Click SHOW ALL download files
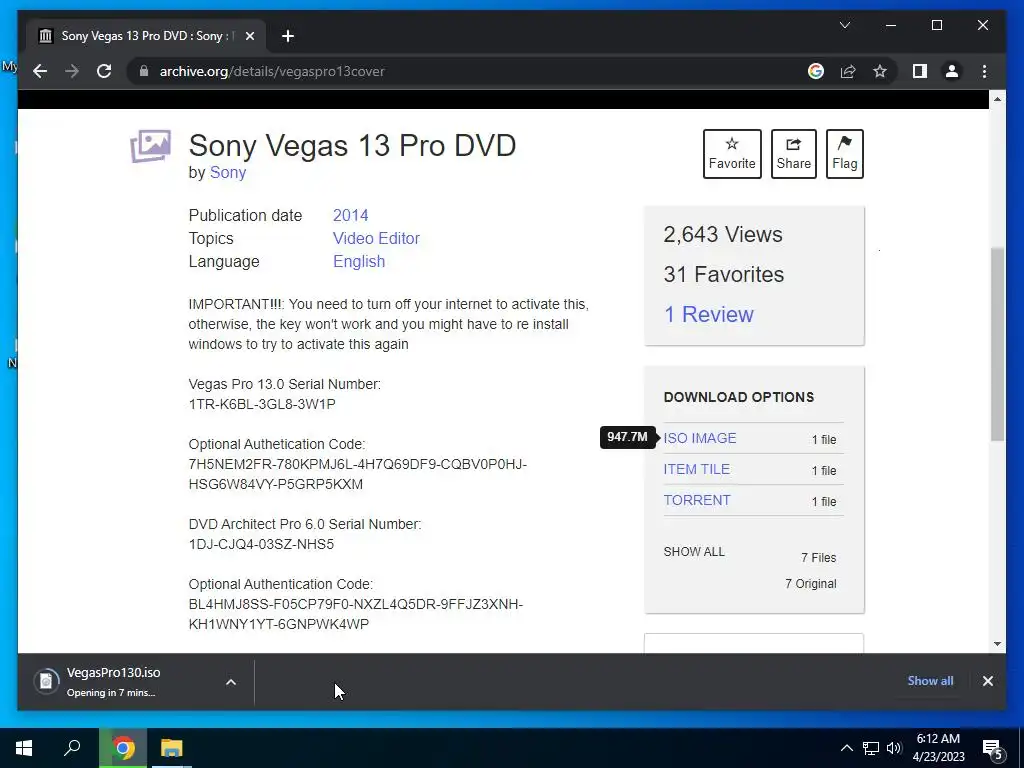 [694, 552]
